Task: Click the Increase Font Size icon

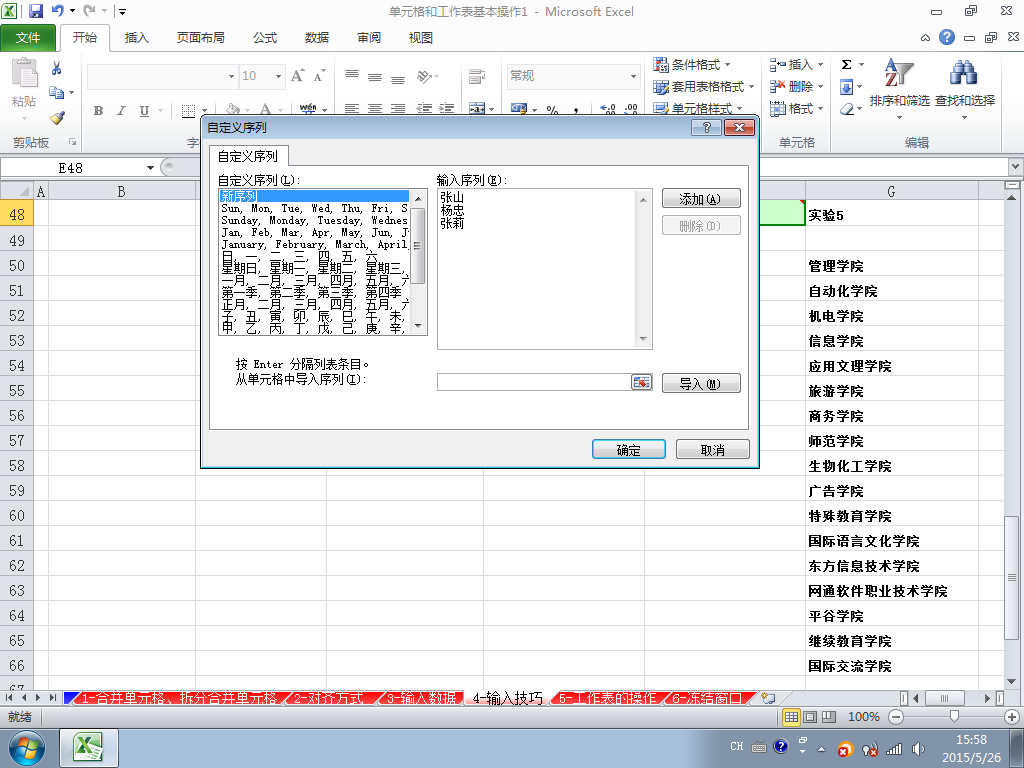Action: (x=297, y=76)
